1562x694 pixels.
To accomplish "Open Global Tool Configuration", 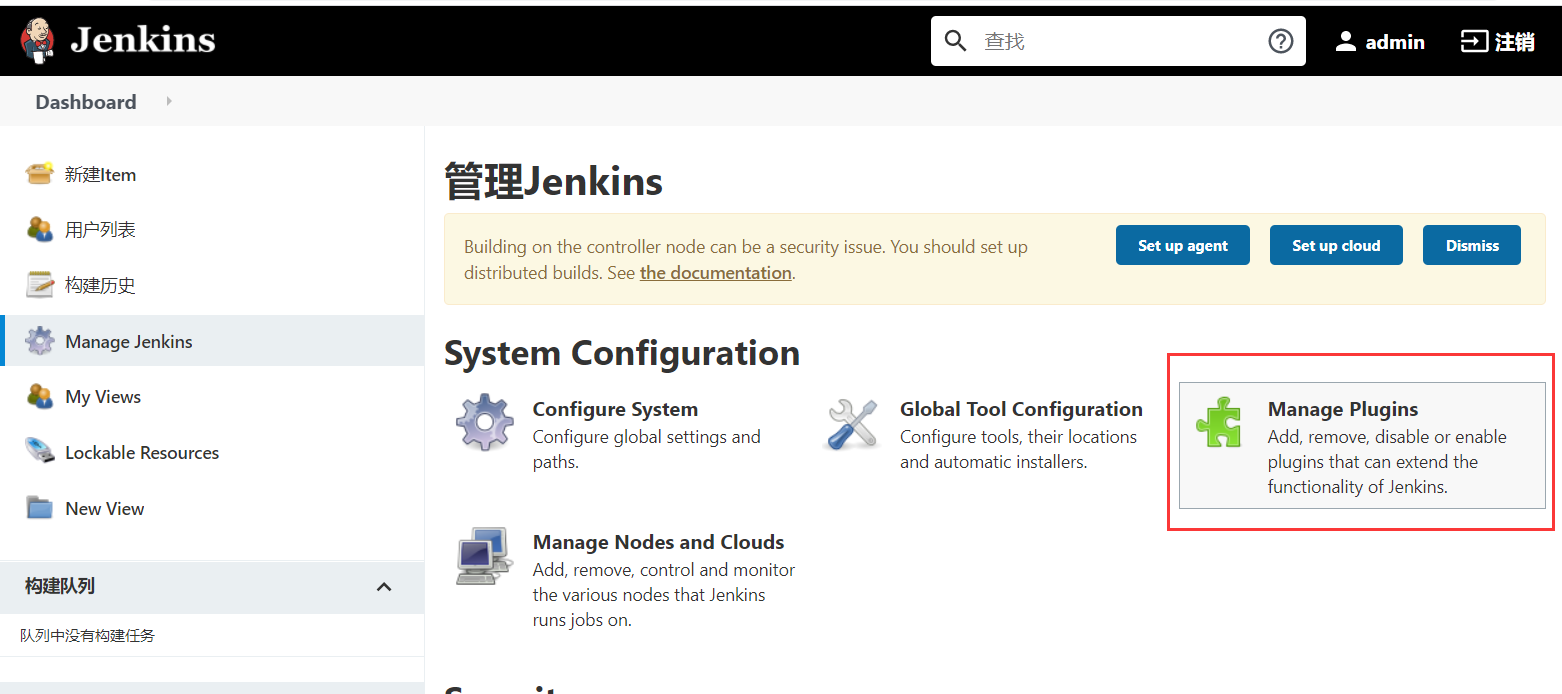I will (1021, 409).
